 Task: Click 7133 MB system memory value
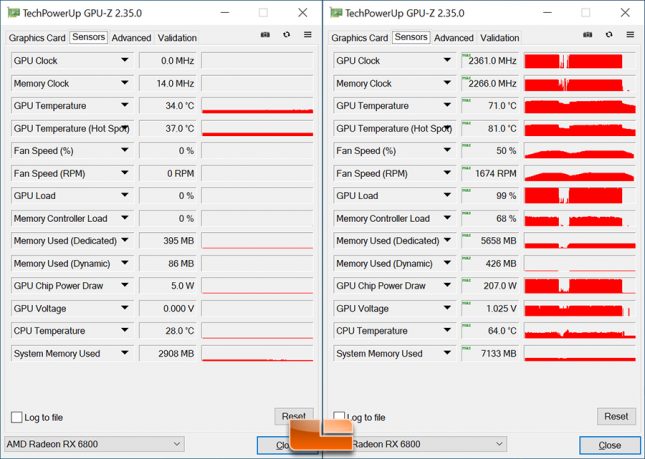(490, 353)
